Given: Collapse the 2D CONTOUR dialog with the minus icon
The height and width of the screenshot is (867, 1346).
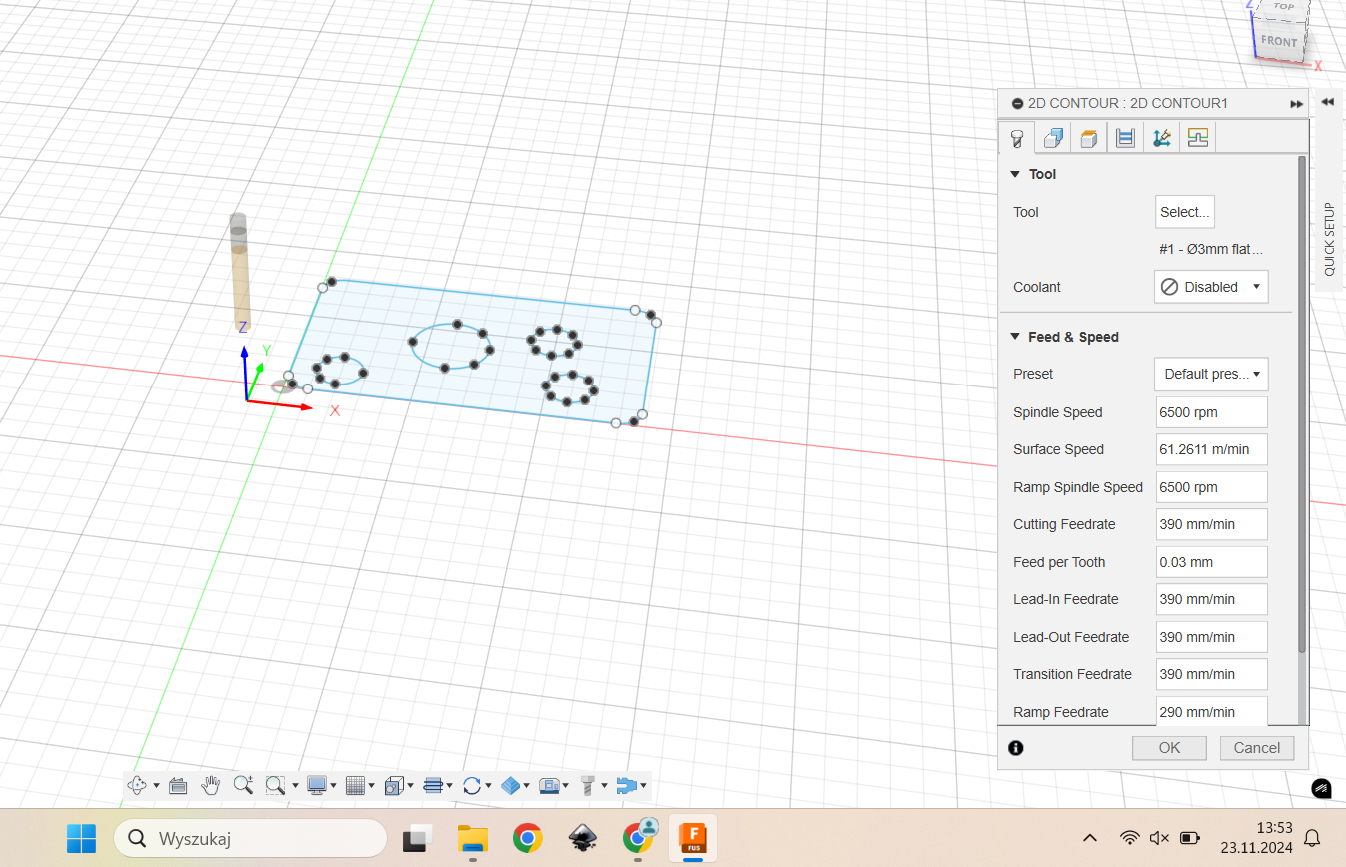Looking at the screenshot, I should (1017, 104).
